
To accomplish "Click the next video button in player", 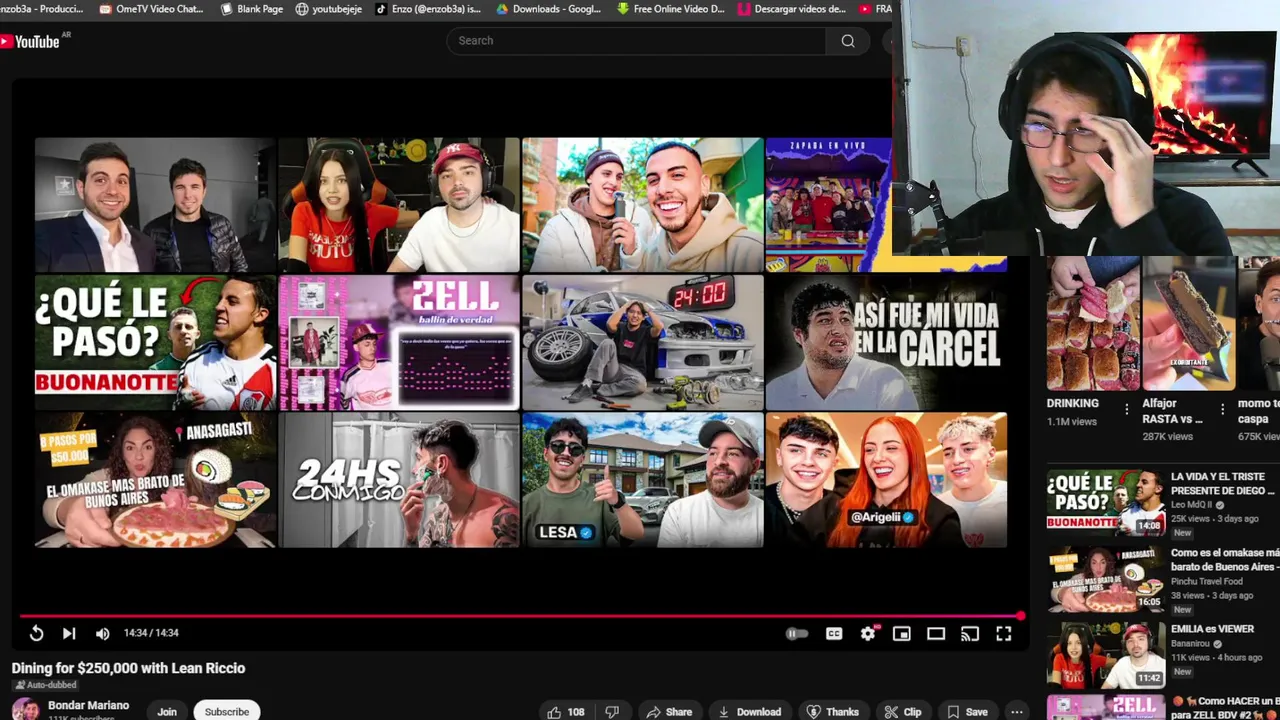I will pos(69,633).
